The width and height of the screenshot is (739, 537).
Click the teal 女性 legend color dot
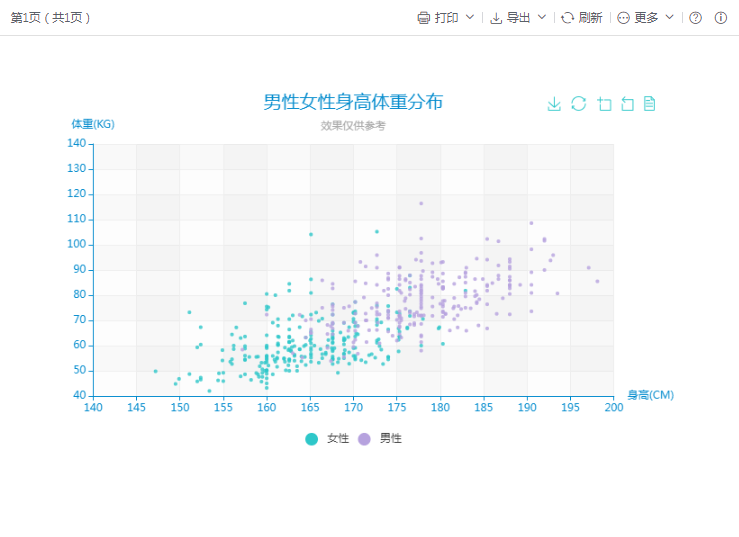pyautogui.click(x=312, y=439)
